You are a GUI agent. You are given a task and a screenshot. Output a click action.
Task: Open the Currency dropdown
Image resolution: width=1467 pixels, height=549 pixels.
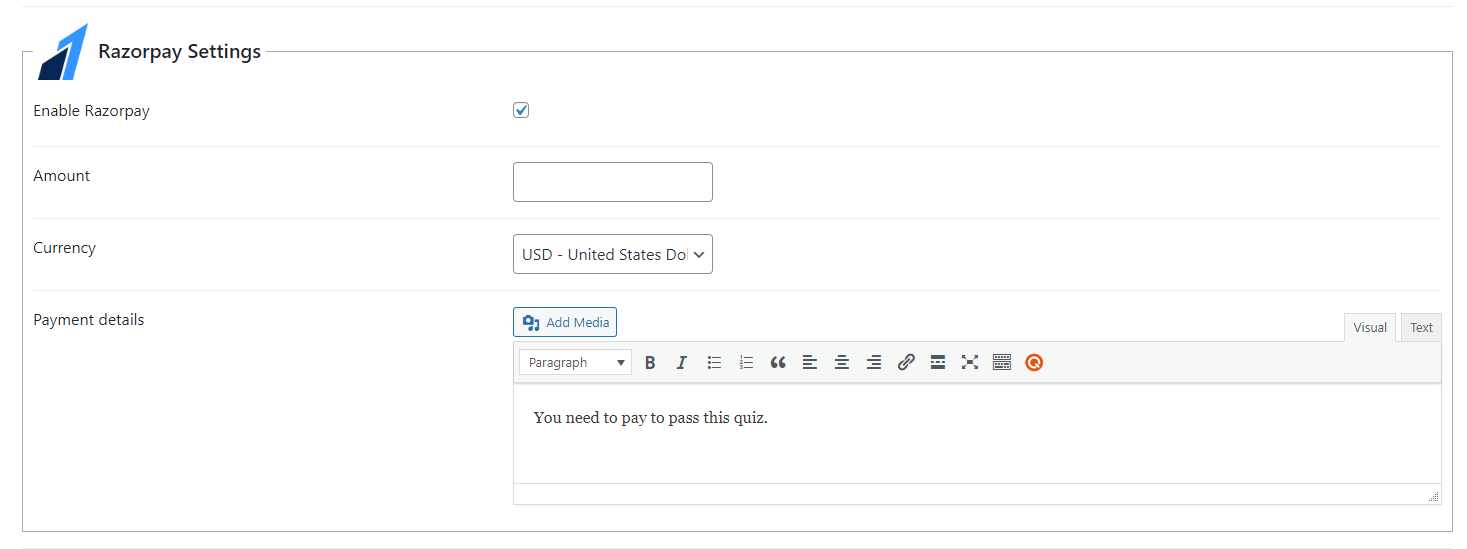click(613, 254)
